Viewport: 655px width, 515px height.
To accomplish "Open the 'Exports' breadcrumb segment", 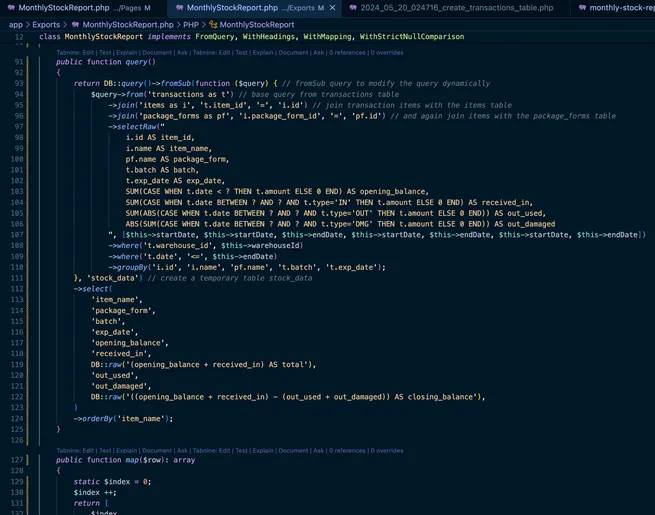I will coord(46,25).
